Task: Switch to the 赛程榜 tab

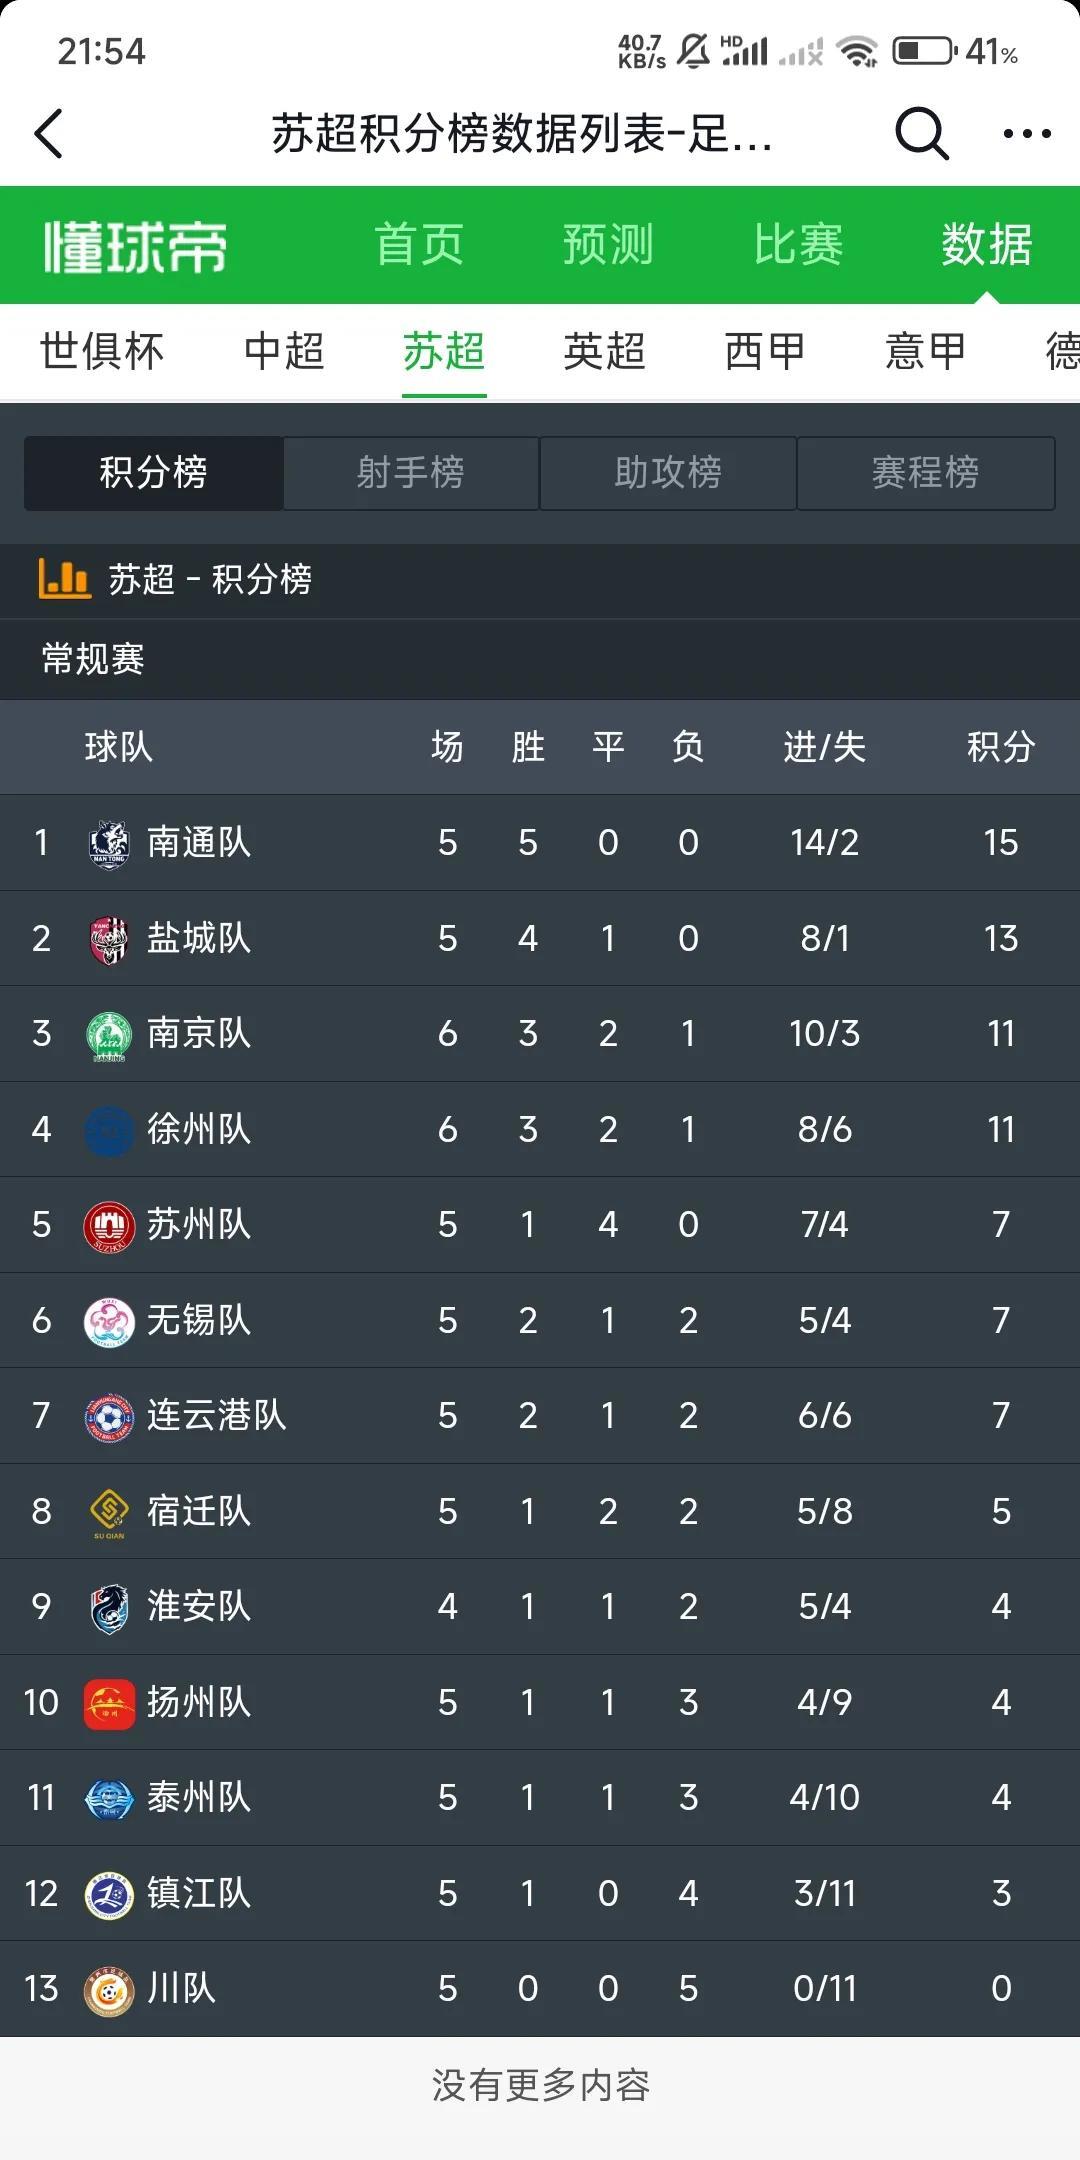Action: click(x=925, y=473)
